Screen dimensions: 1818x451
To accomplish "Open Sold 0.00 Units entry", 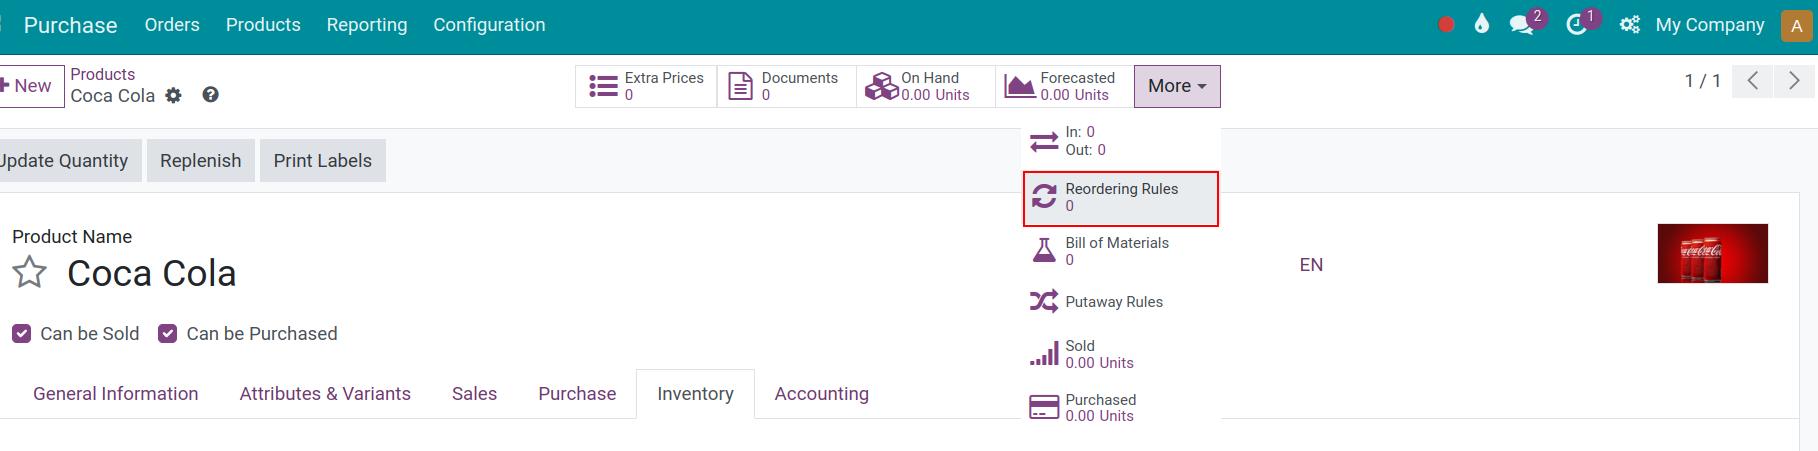I will point(1121,354).
